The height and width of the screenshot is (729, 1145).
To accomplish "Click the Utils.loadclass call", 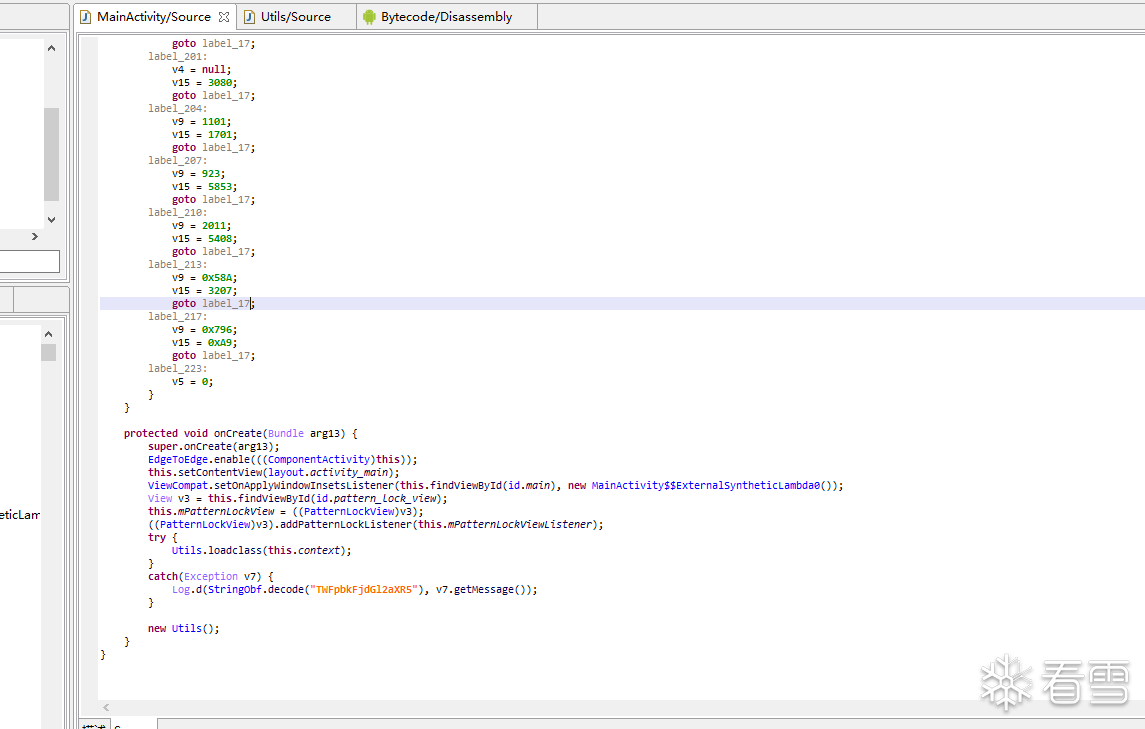I will [x=261, y=551].
